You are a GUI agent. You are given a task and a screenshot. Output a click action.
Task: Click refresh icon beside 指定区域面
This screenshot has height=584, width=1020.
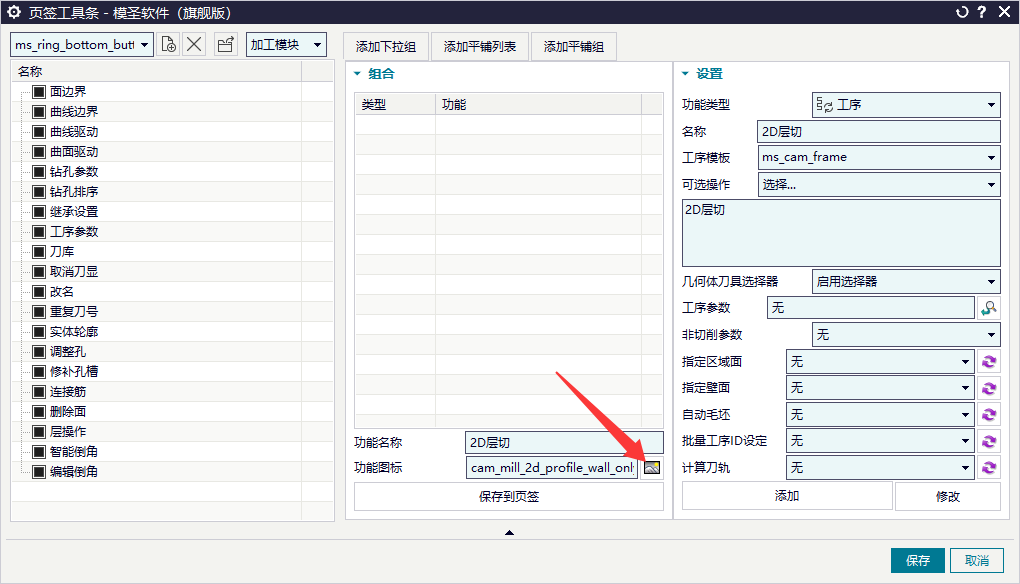click(x=989, y=362)
